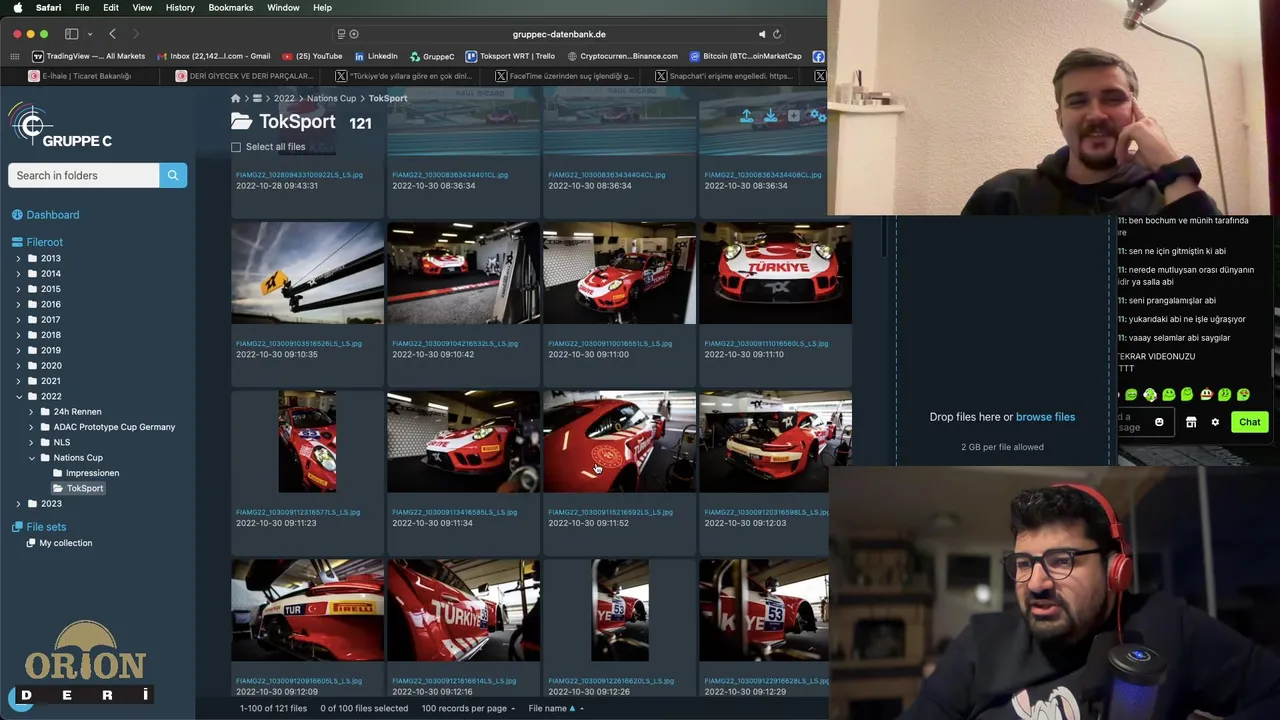The height and width of the screenshot is (720, 1280).
Task: Open the File menu
Action: 82,8
